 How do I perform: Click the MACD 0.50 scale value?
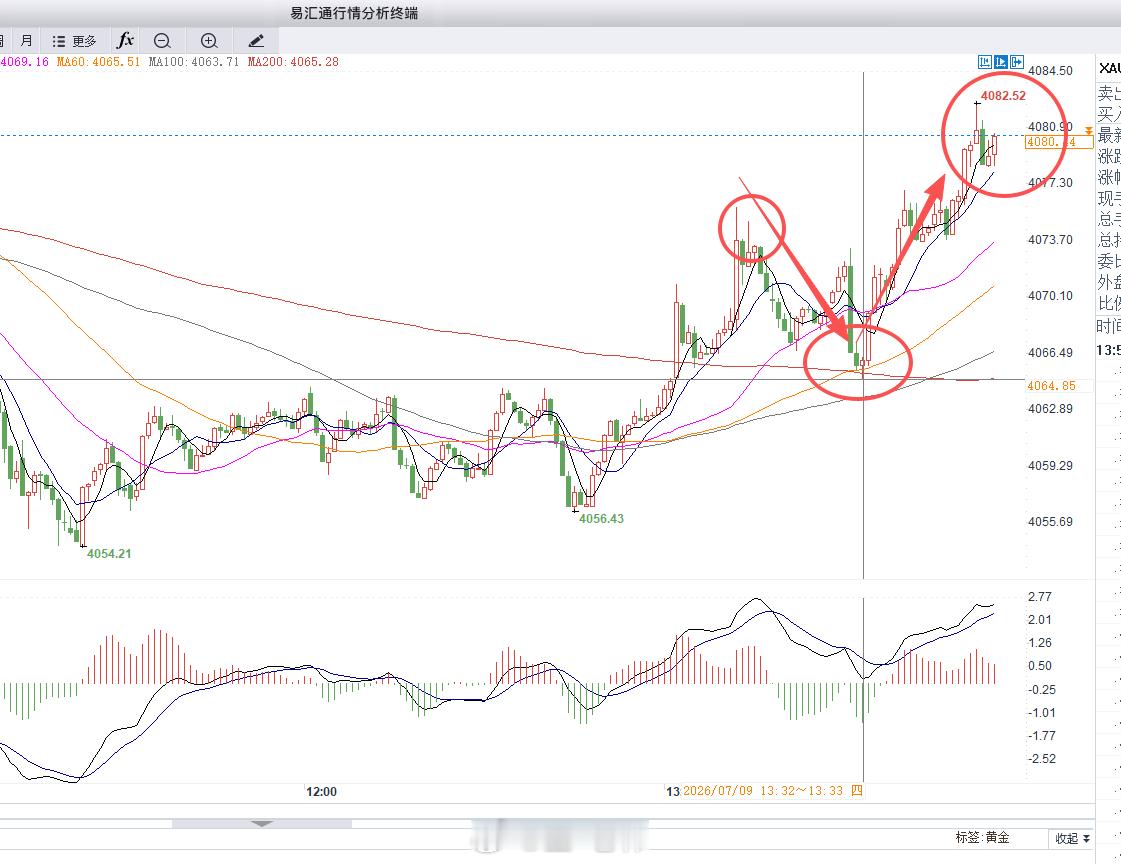pos(1039,666)
